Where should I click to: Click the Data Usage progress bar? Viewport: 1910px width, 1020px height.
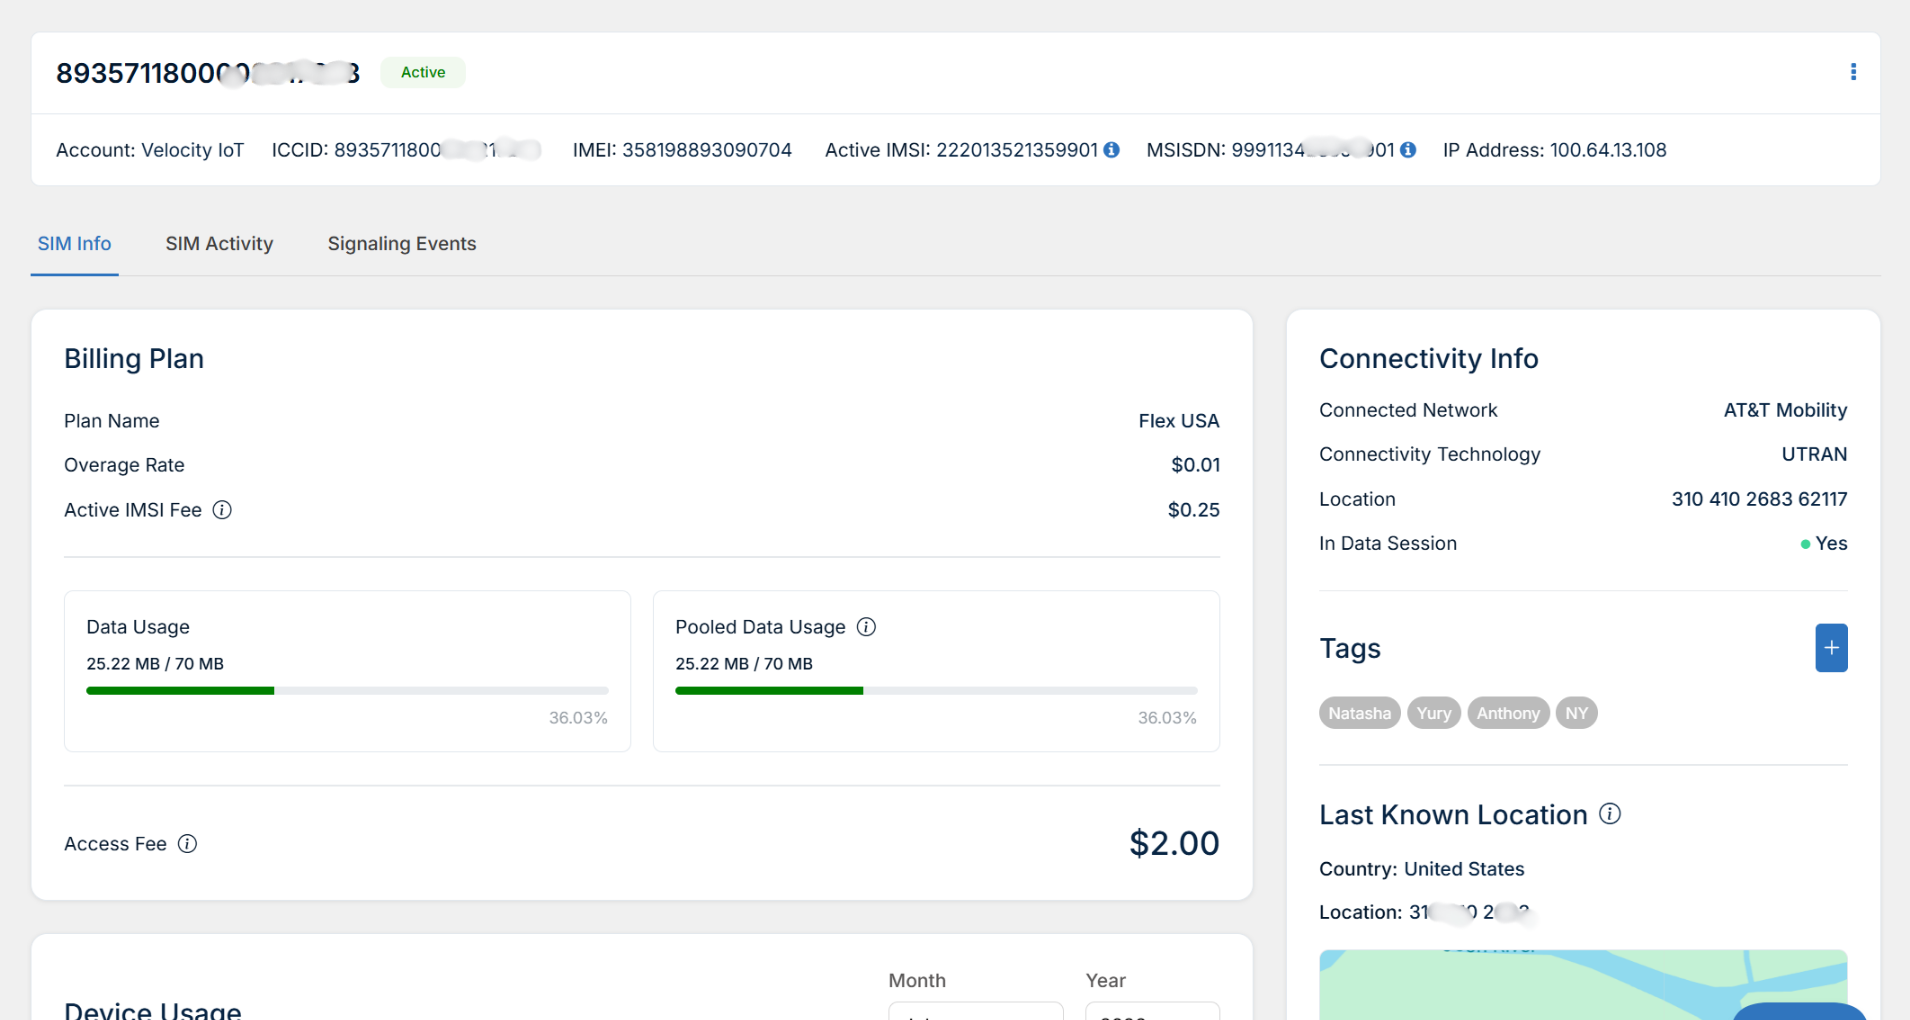point(347,691)
